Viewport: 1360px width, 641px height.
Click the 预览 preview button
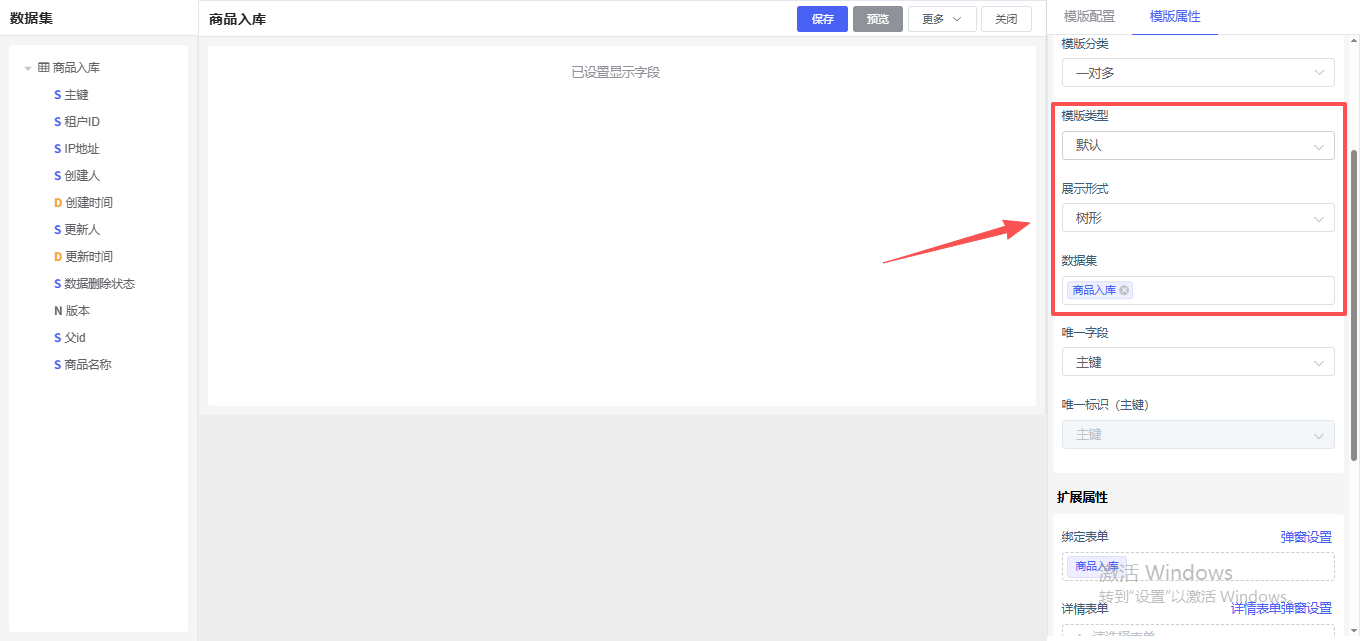[877, 19]
